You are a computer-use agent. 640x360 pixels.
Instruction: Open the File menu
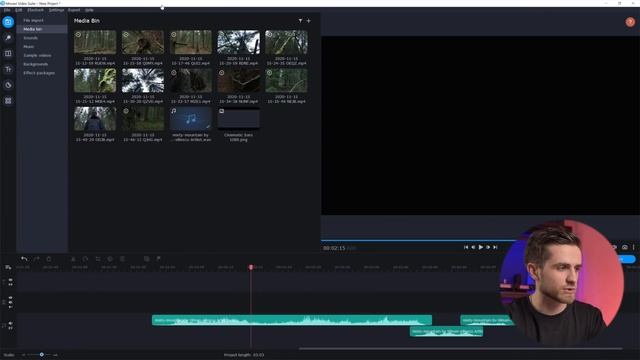7,10
